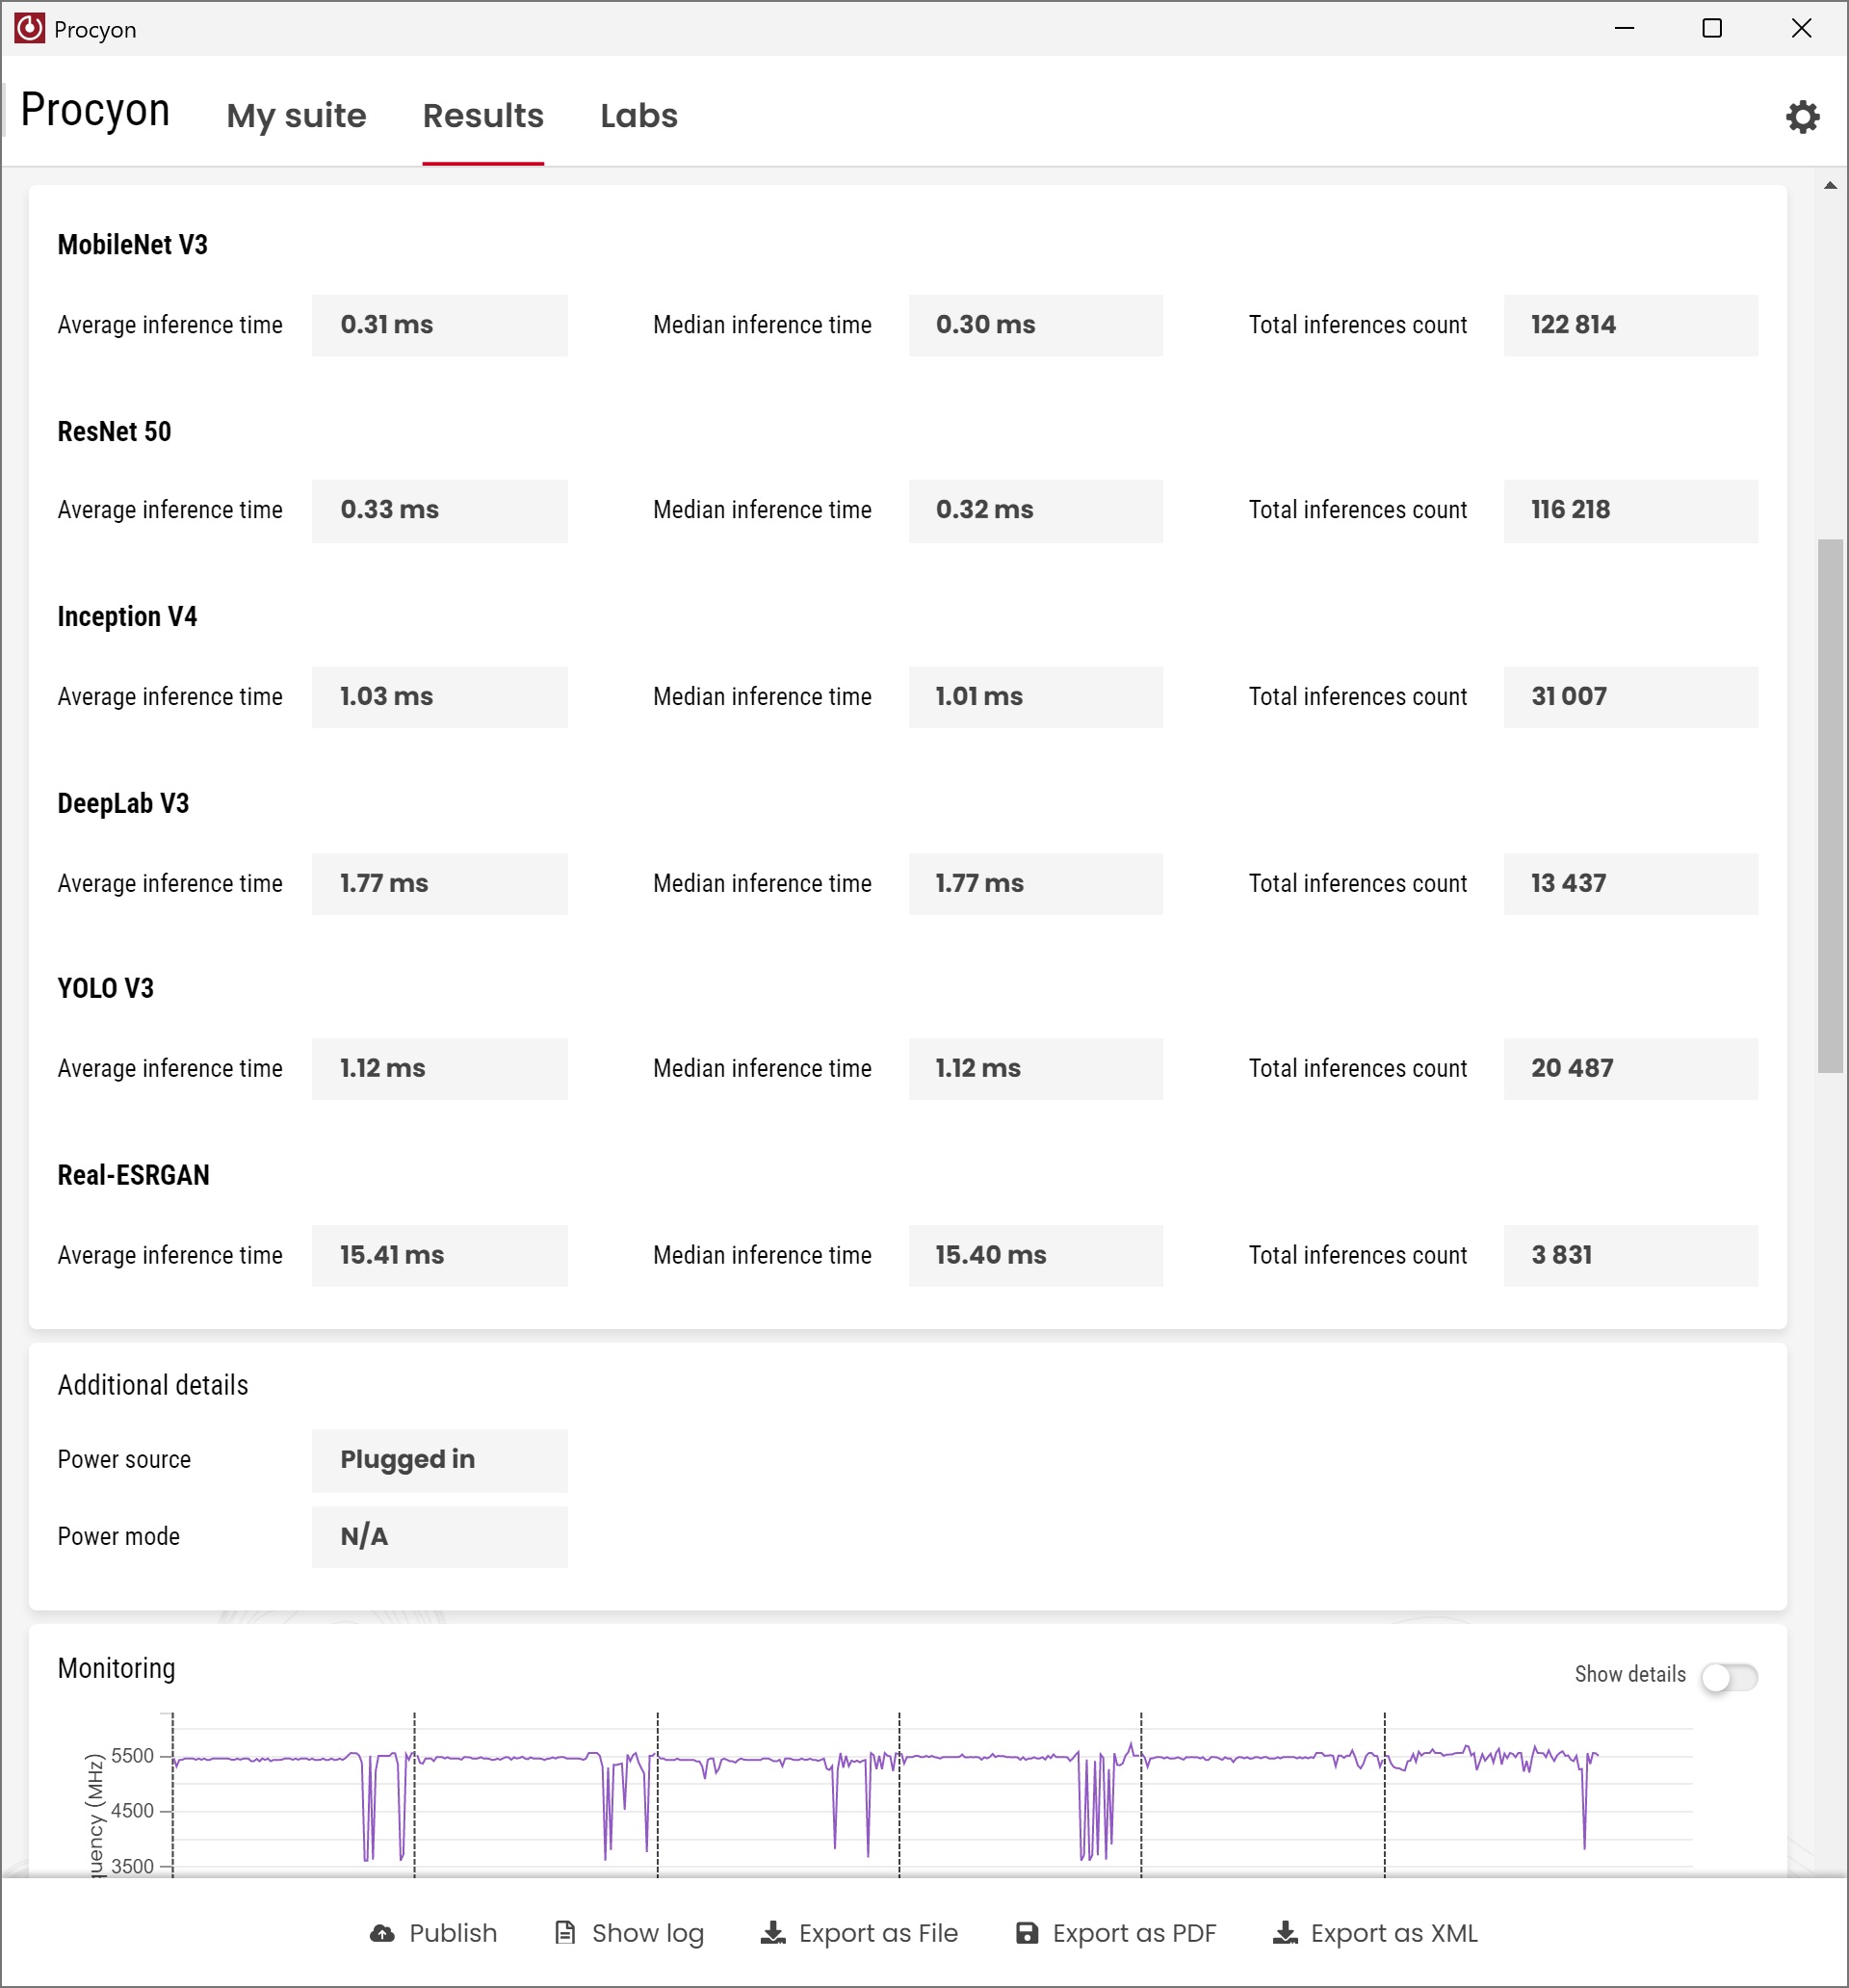Click the DeepLab V3 heading

coord(123,803)
